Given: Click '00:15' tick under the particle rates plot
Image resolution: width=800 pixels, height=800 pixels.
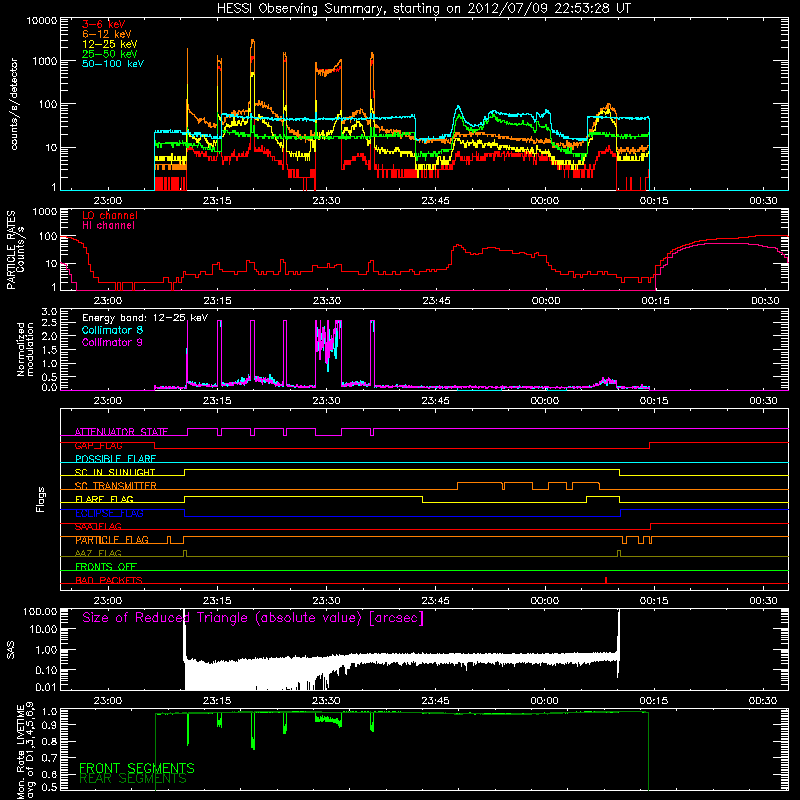Looking at the screenshot, I should pyautogui.click(x=655, y=301).
